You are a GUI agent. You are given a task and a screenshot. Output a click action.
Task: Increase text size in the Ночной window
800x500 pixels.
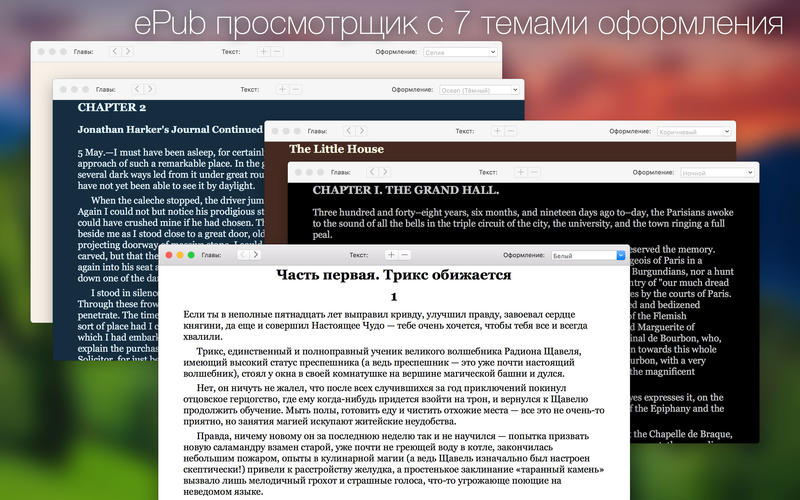[520, 172]
